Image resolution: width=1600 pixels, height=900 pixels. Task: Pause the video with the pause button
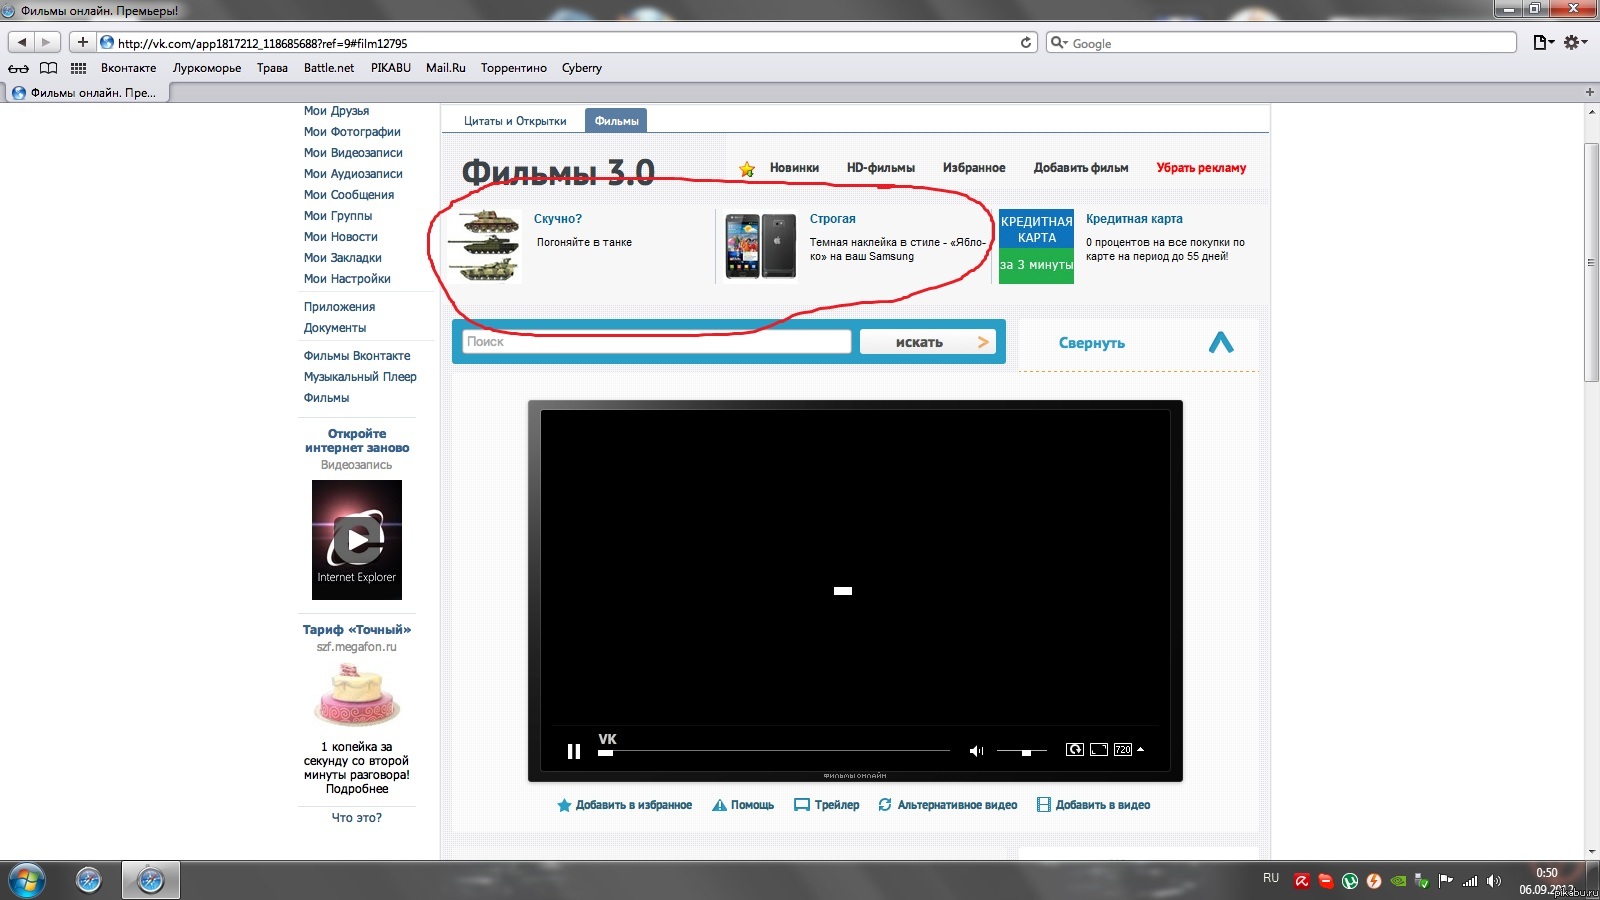tap(574, 751)
